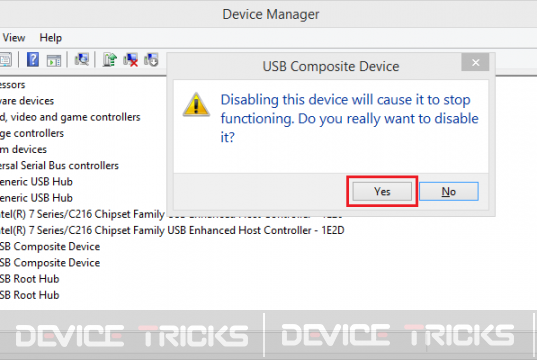The image size is (537, 360).
Task: Cancel disabling by clicking No
Action: 449,191
